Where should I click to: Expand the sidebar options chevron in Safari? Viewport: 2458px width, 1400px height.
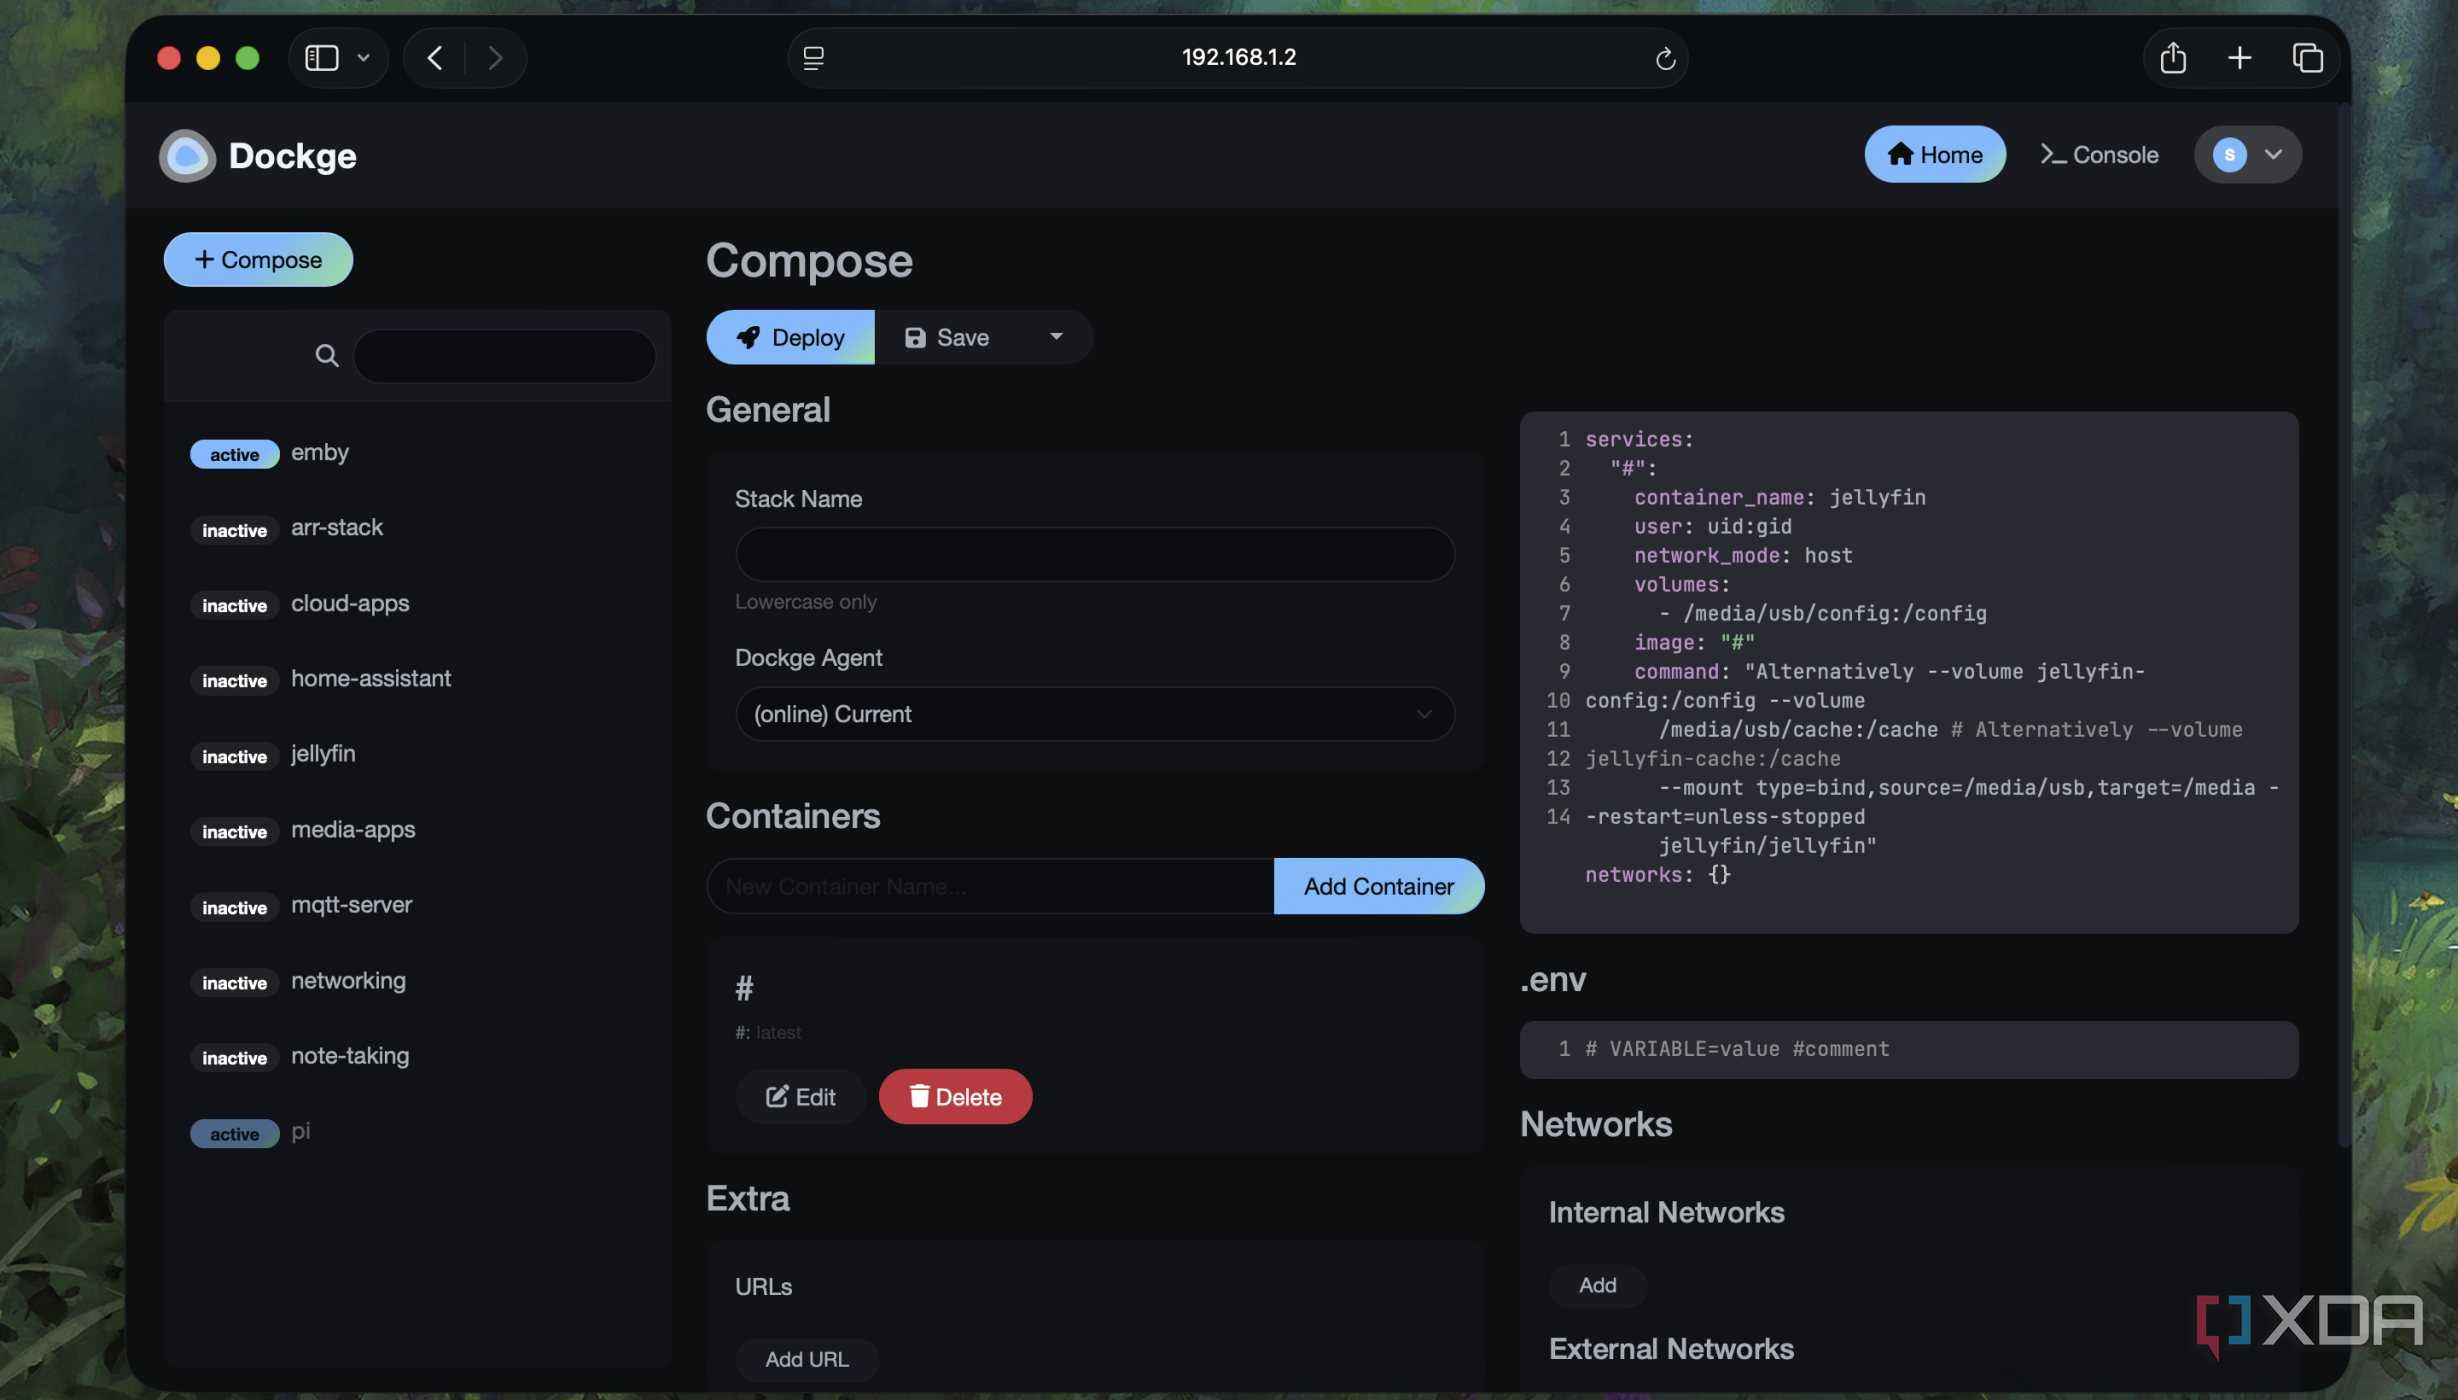pyautogui.click(x=364, y=57)
